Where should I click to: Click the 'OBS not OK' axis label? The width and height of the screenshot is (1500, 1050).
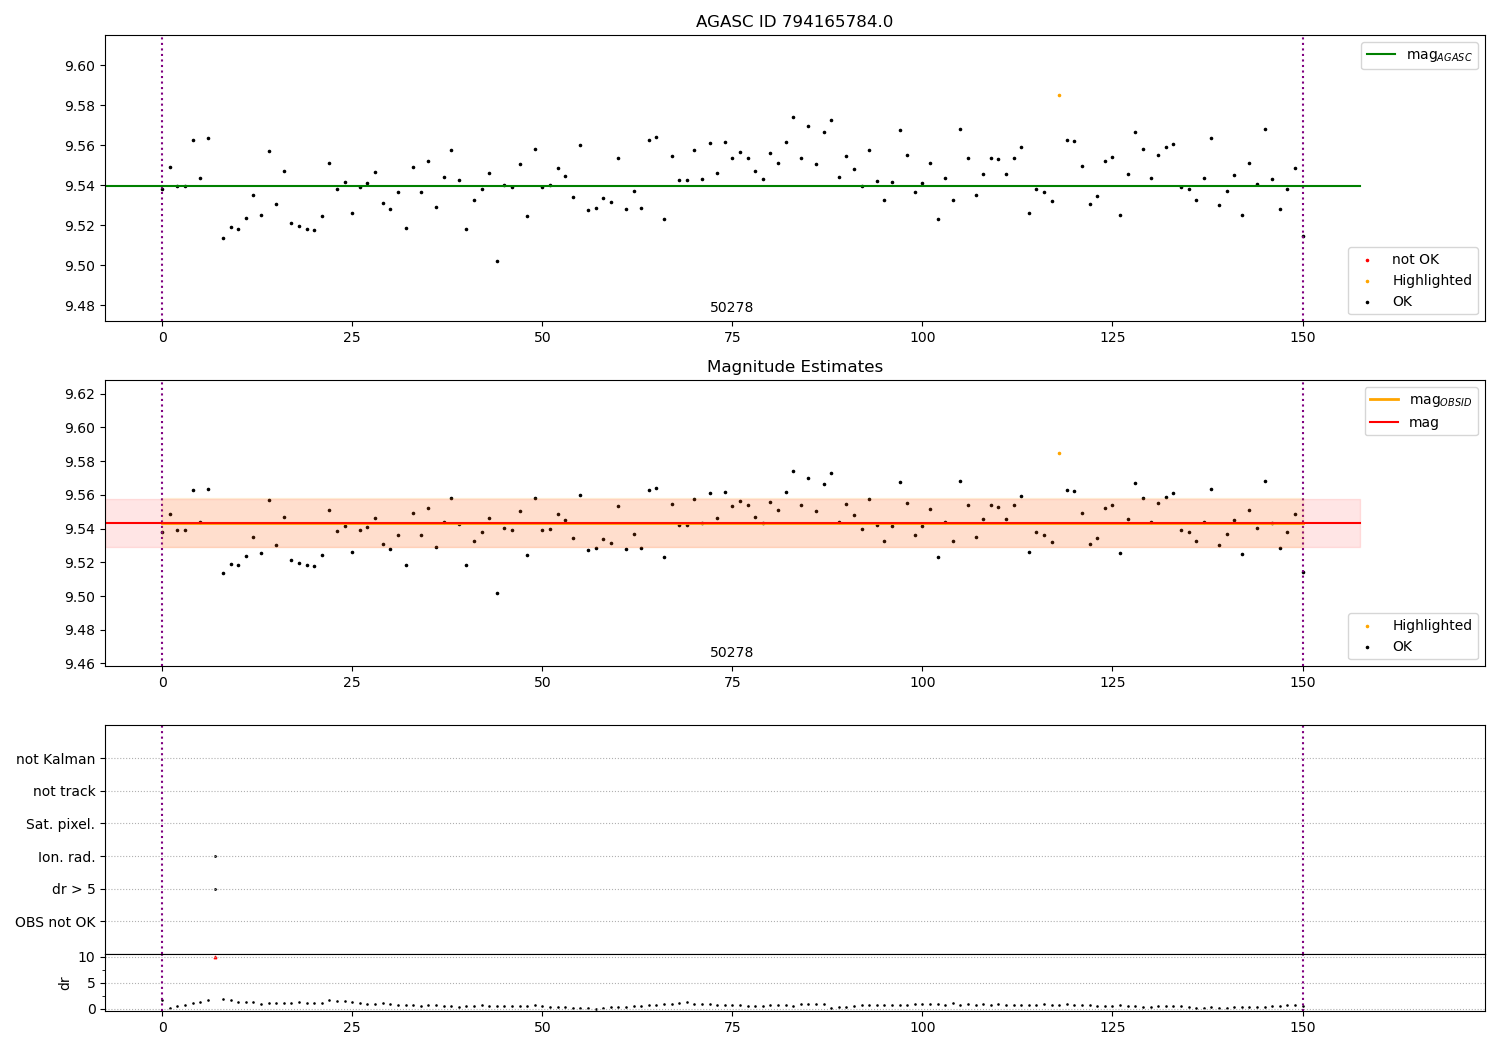tap(55, 922)
